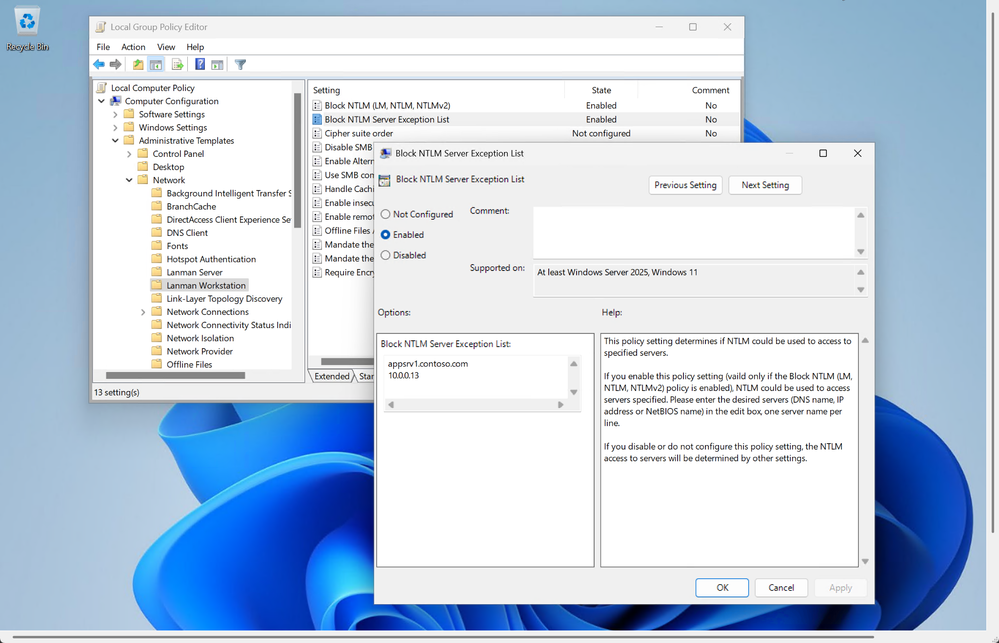Click the folder icon beside Fonts
The image size is (999, 643).
(x=157, y=246)
